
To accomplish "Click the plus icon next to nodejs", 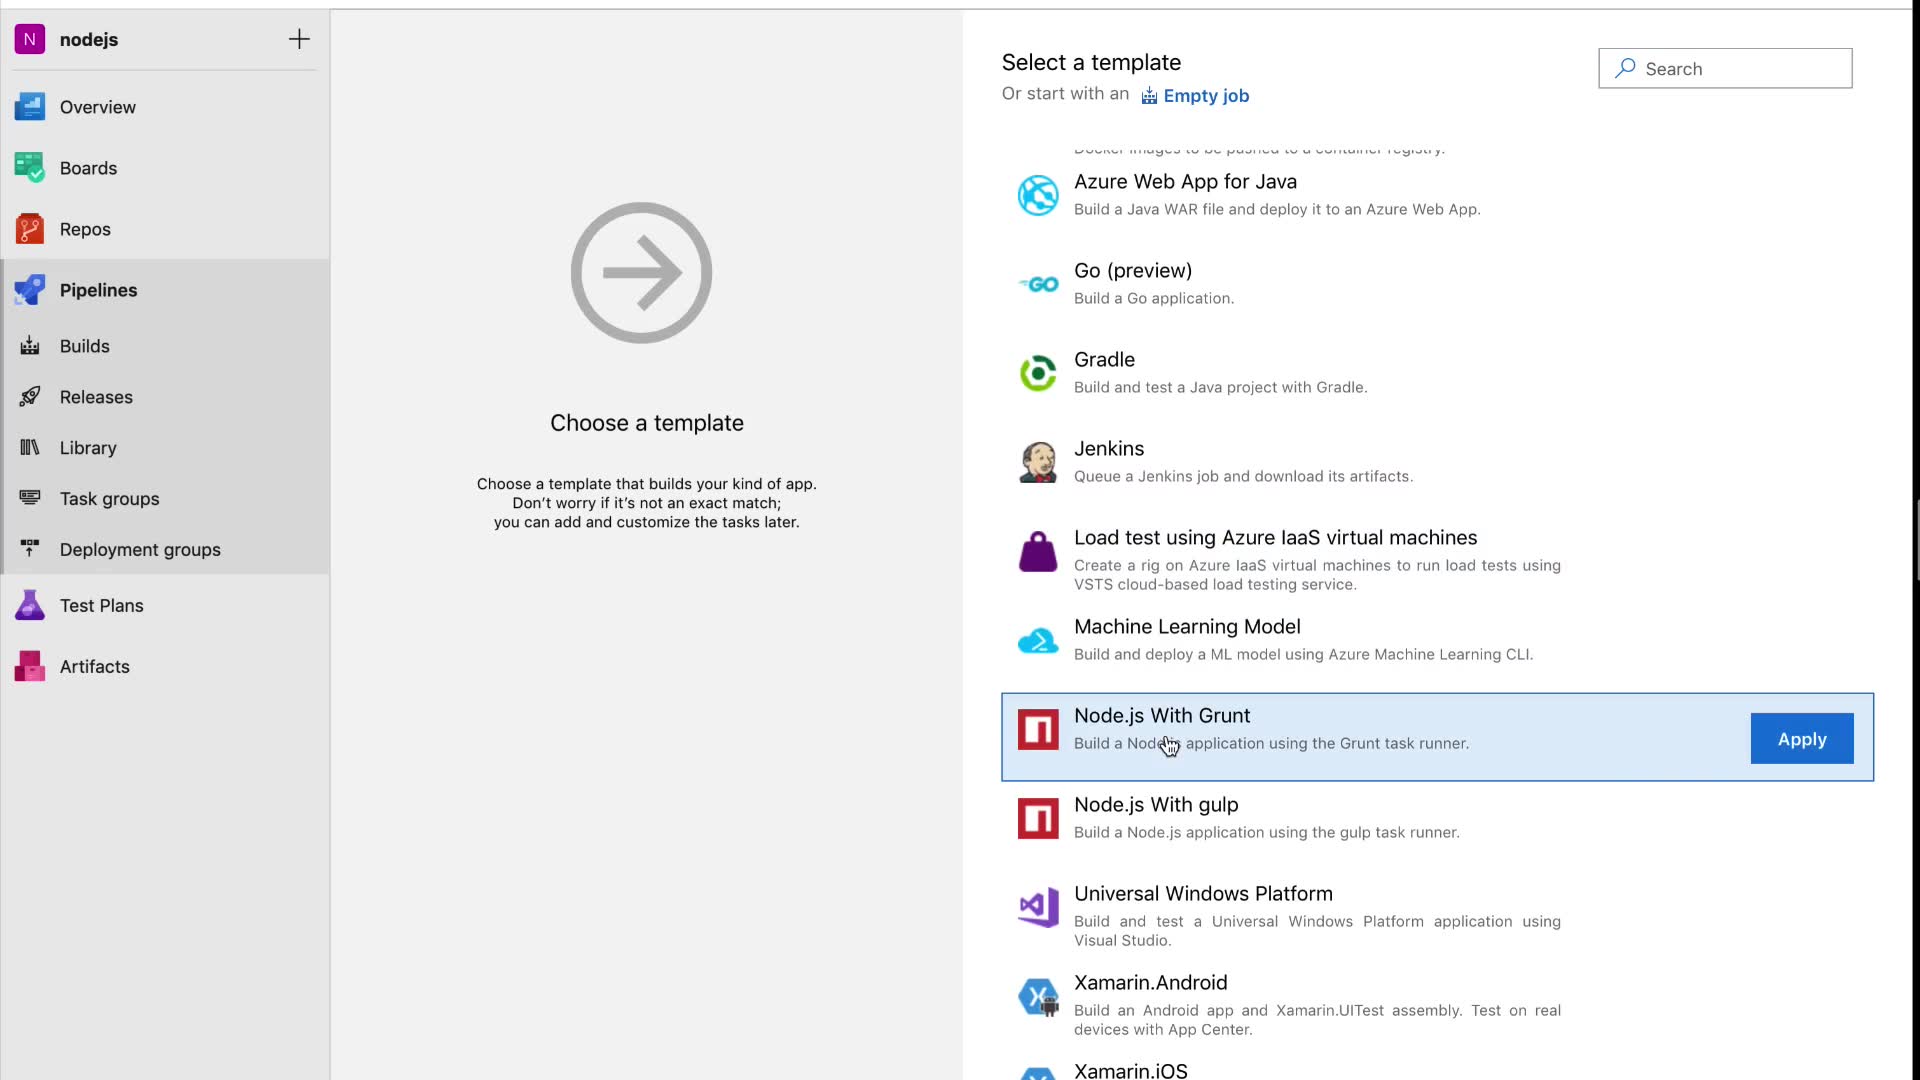I will [x=299, y=39].
